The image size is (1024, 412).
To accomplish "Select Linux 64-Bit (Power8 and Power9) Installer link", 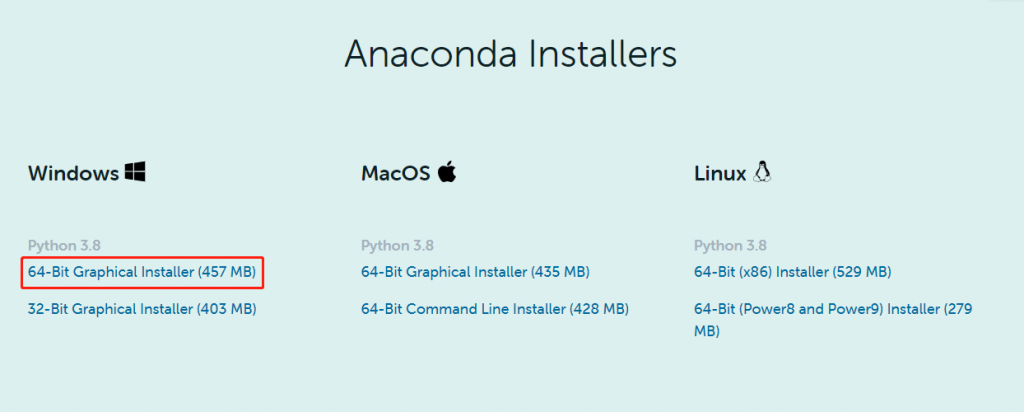I will click(x=833, y=320).
